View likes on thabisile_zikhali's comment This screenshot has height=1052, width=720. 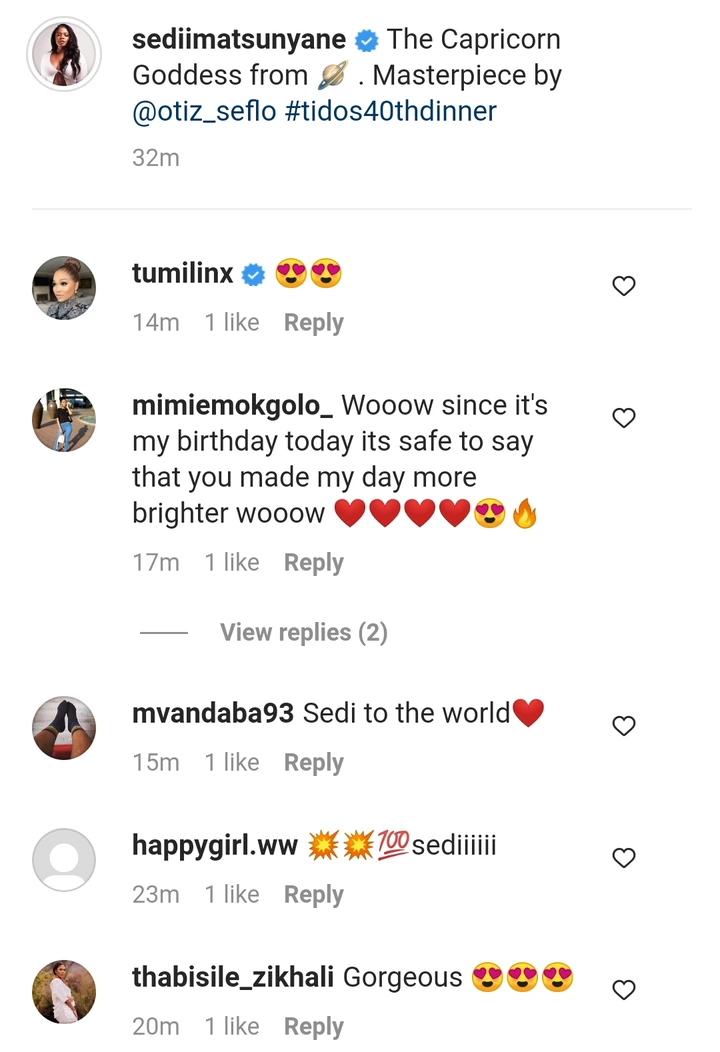[232, 1027]
